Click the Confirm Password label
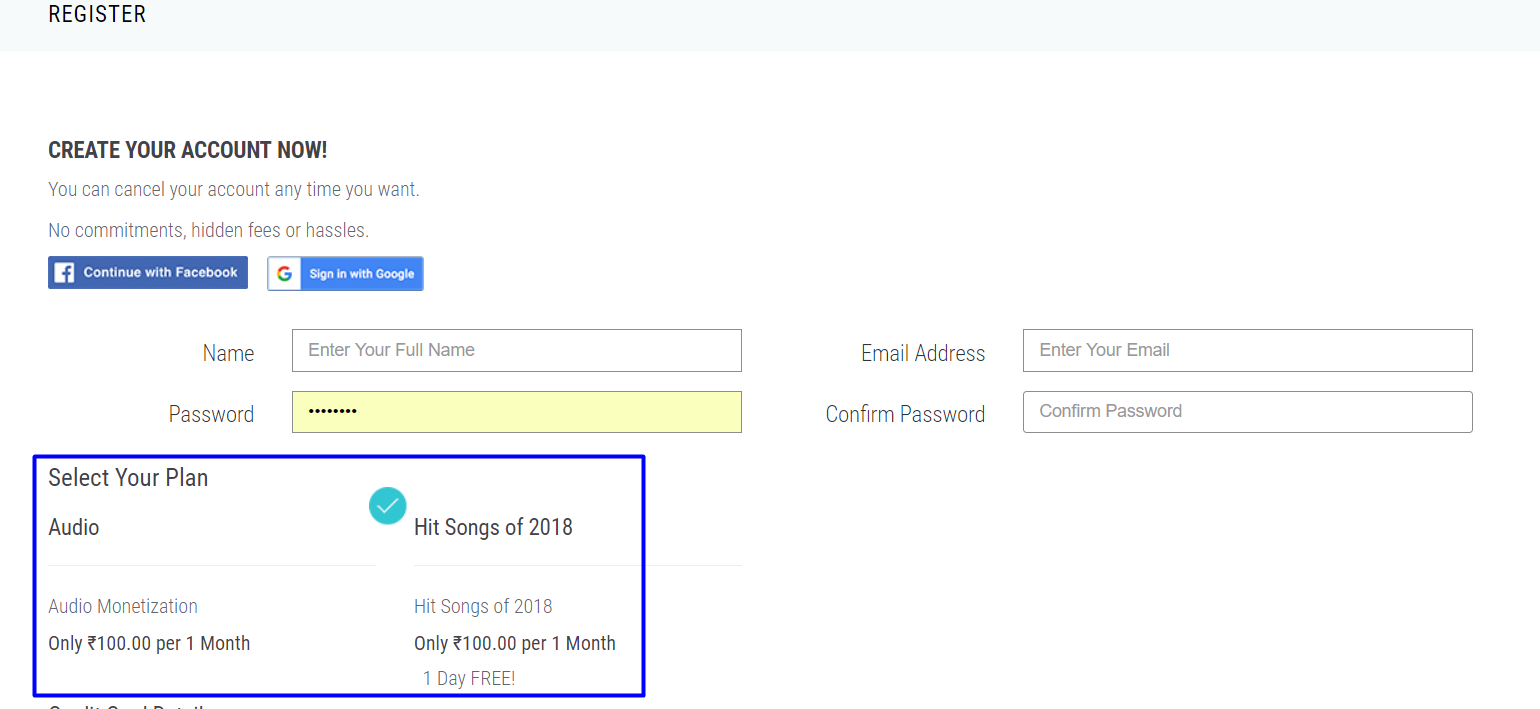The width and height of the screenshot is (1540, 709). click(905, 414)
